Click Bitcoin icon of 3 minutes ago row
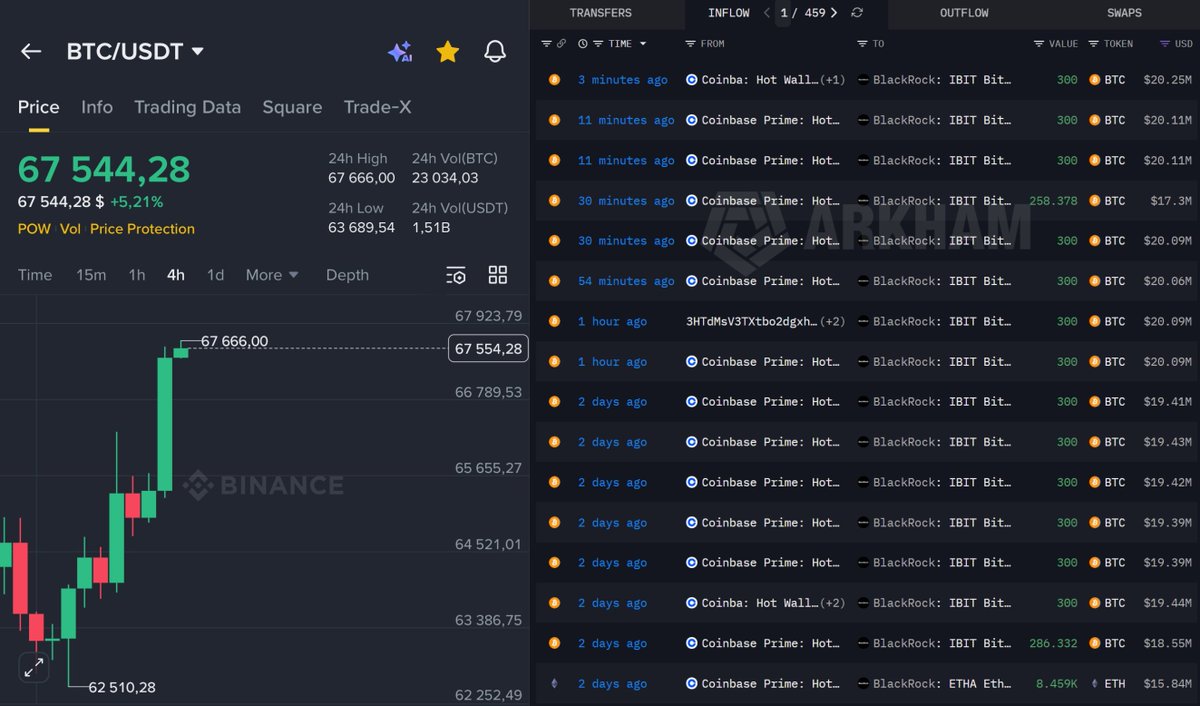The height and width of the screenshot is (706, 1200). [555, 80]
